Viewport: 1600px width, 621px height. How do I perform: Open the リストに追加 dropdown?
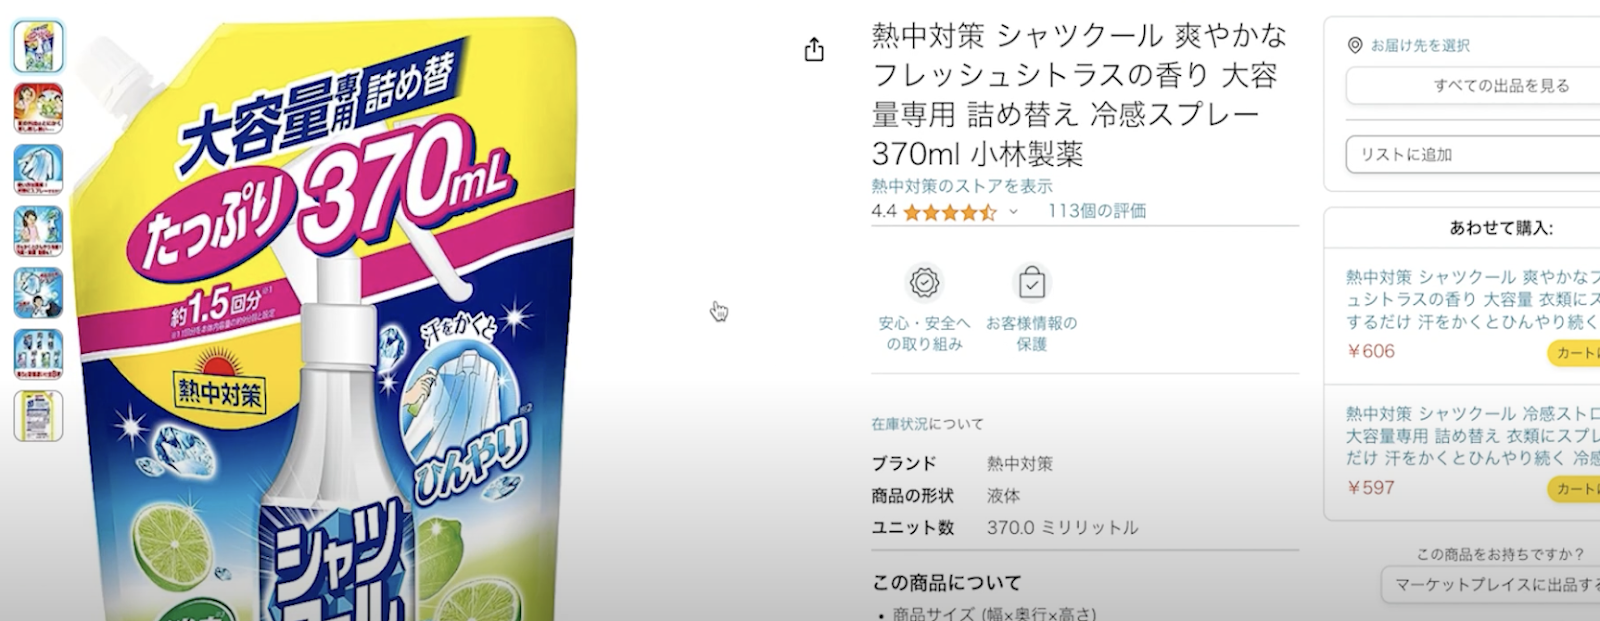pos(1472,154)
